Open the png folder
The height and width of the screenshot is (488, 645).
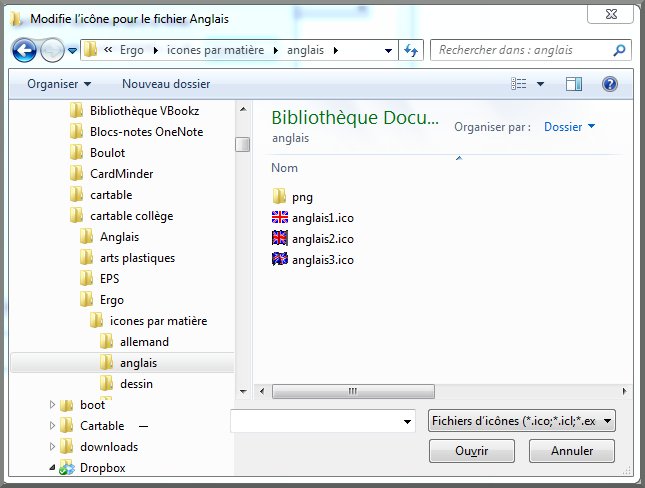(301, 197)
